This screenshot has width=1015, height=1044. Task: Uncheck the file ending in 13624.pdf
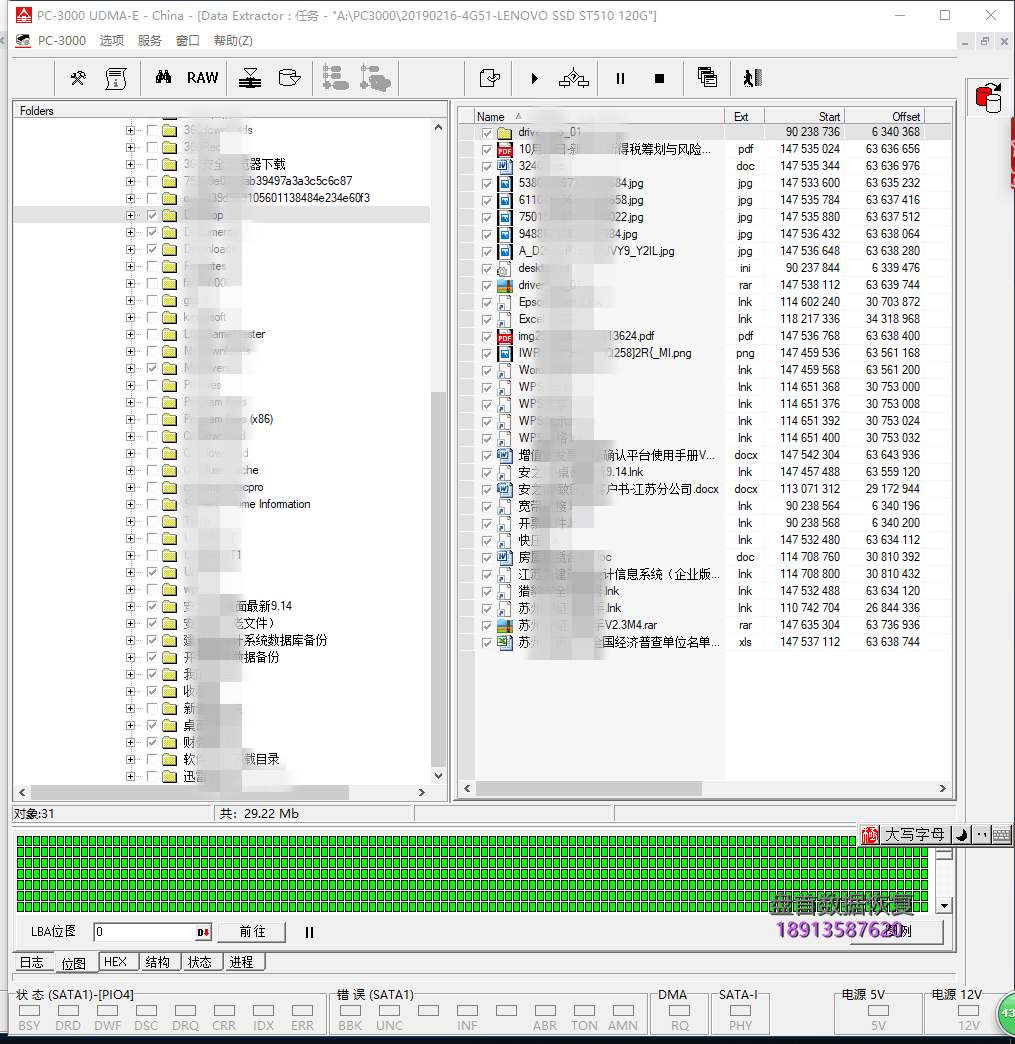[x=487, y=337]
